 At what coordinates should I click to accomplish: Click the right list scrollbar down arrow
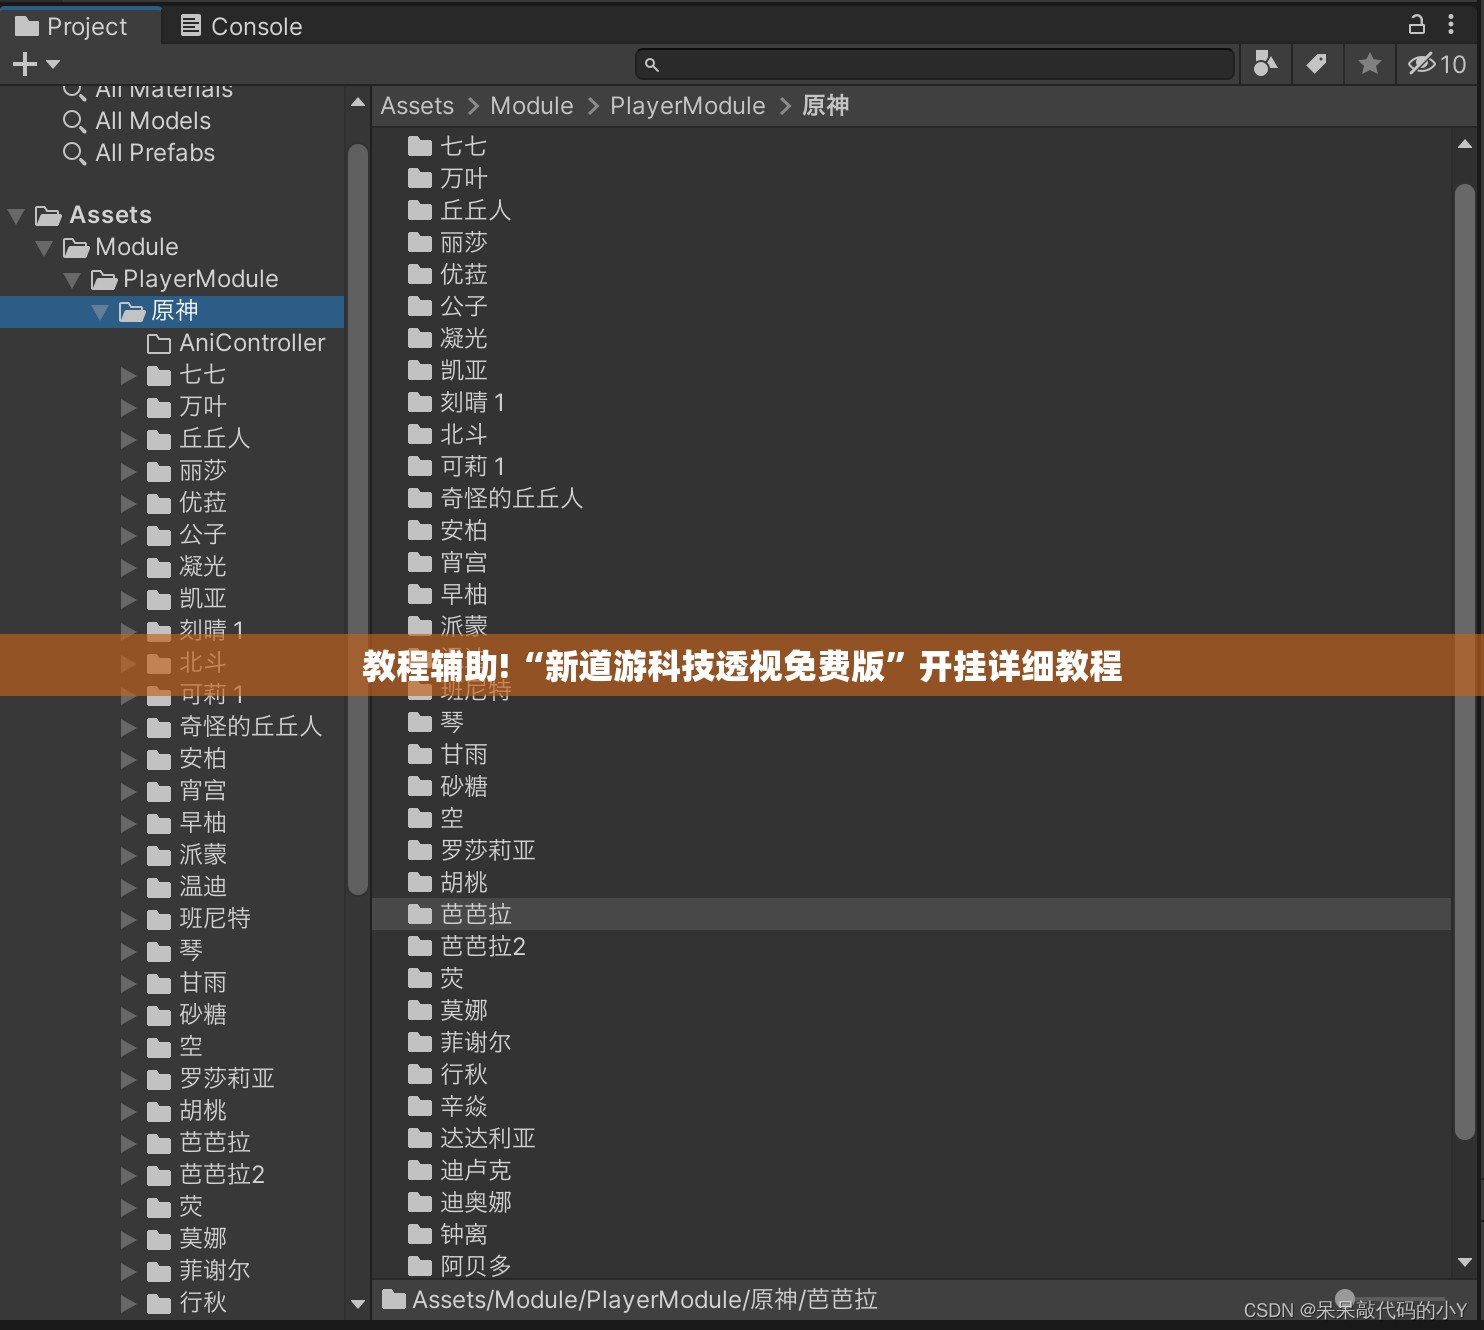point(1465,1262)
